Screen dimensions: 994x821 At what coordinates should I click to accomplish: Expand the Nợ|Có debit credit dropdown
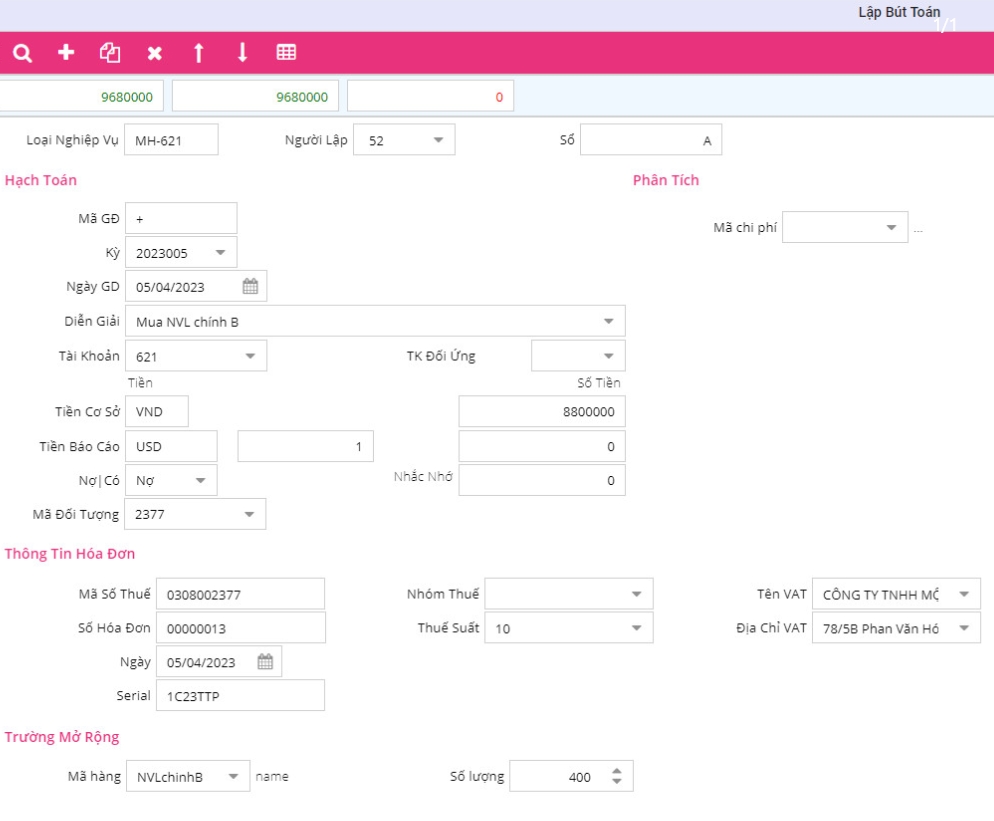(200, 481)
